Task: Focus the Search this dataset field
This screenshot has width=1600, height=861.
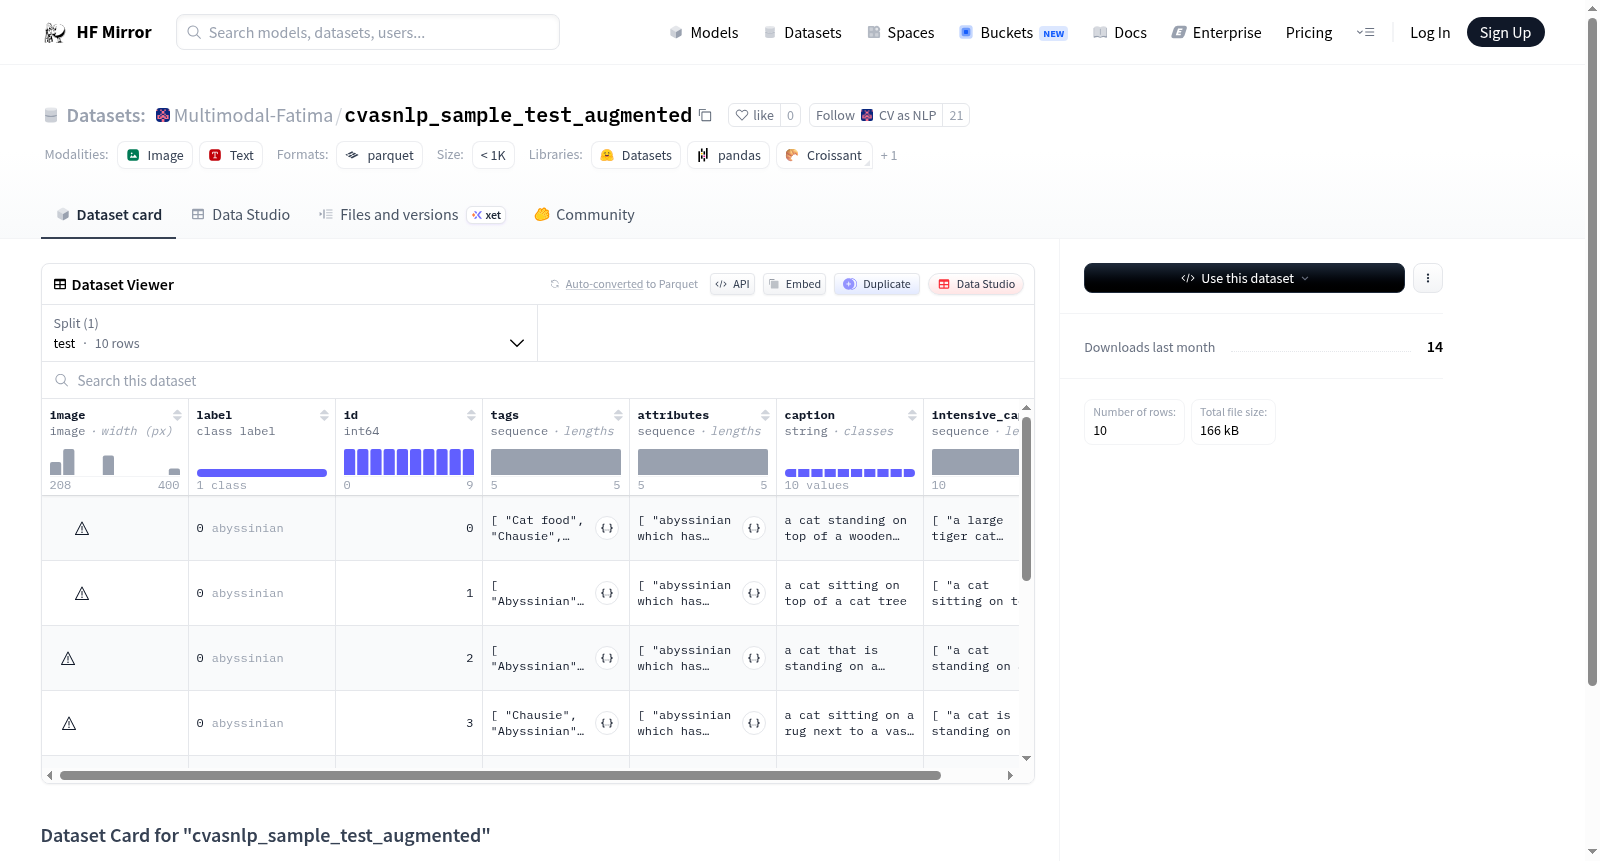Action: point(538,381)
